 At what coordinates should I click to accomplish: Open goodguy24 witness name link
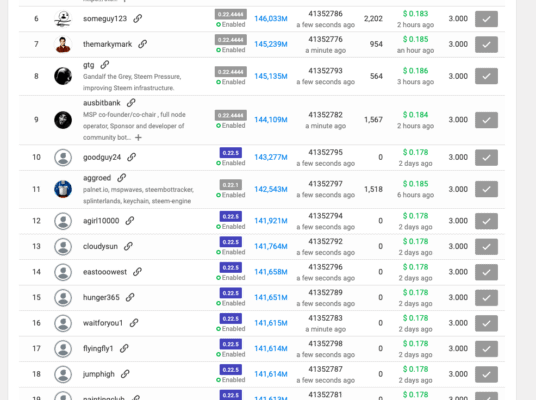coord(102,157)
